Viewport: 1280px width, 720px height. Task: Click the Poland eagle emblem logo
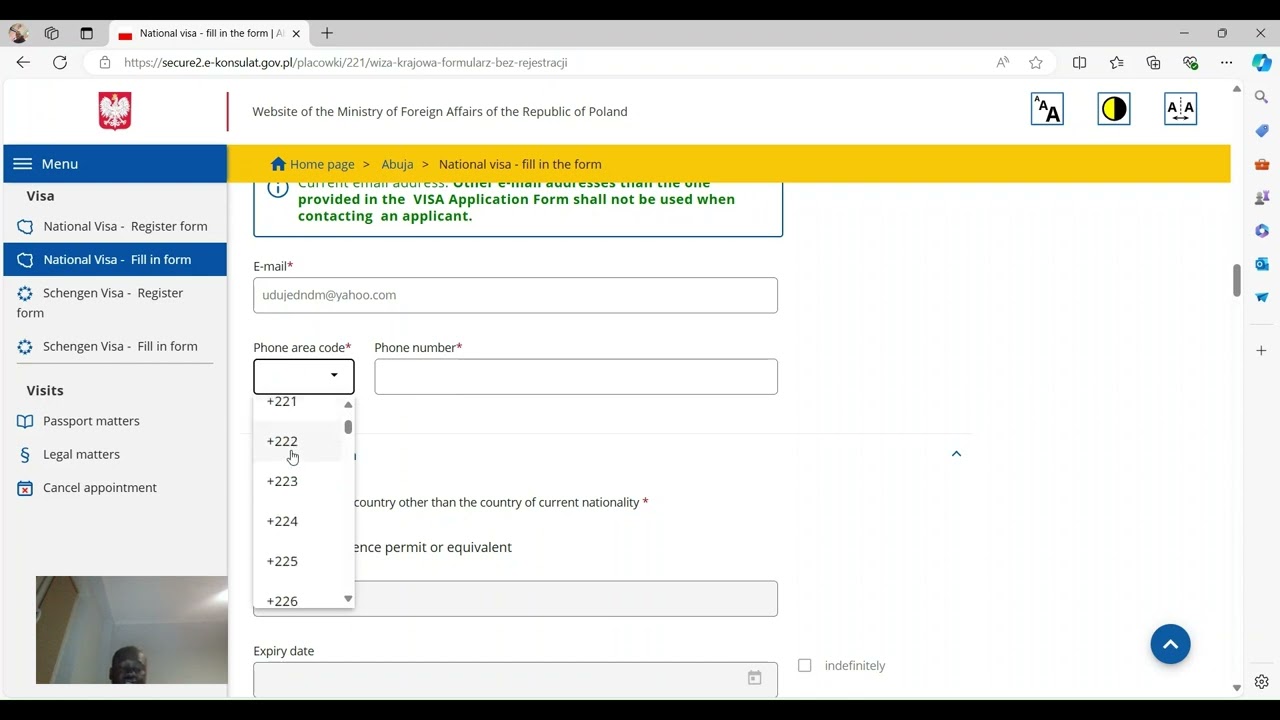coord(115,111)
